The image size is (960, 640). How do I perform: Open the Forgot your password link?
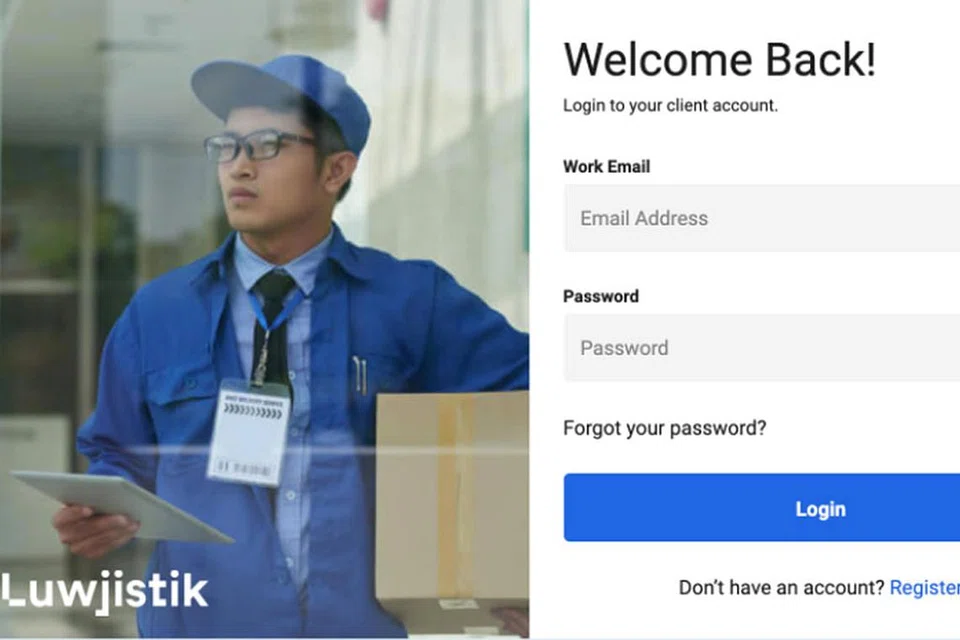click(x=664, y=428)
